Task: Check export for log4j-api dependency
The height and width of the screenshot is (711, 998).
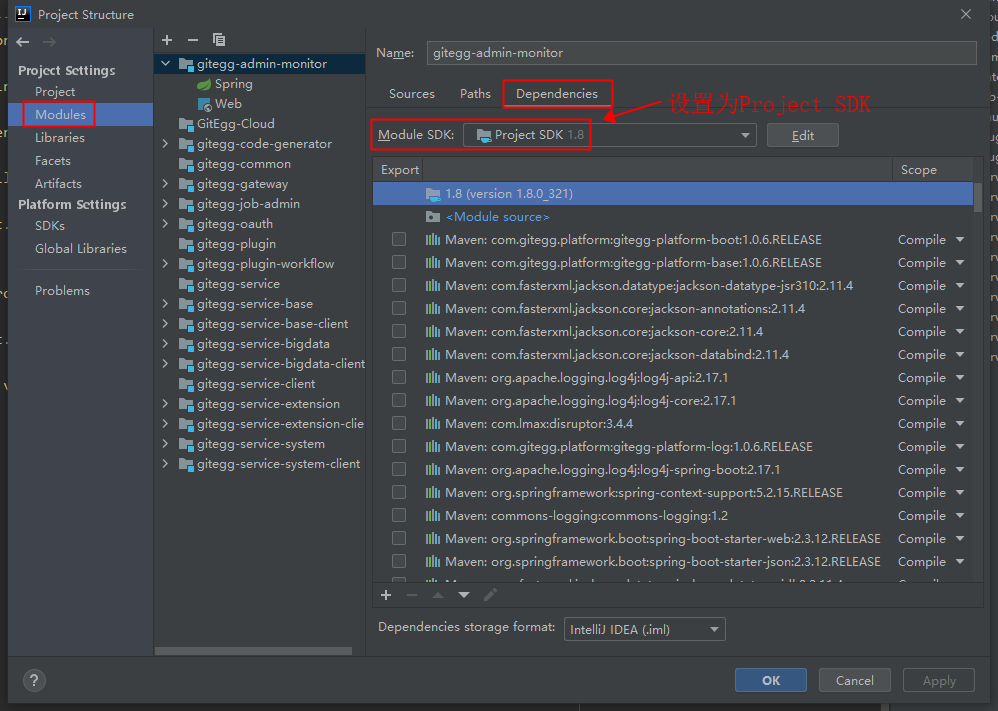Action: [399, 377]
